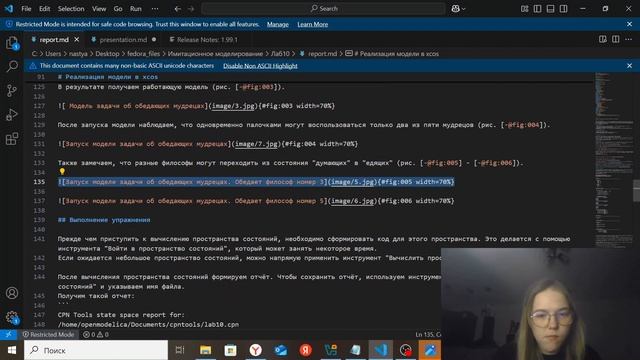
Task: Open the File menu
Action: point(26,9)
